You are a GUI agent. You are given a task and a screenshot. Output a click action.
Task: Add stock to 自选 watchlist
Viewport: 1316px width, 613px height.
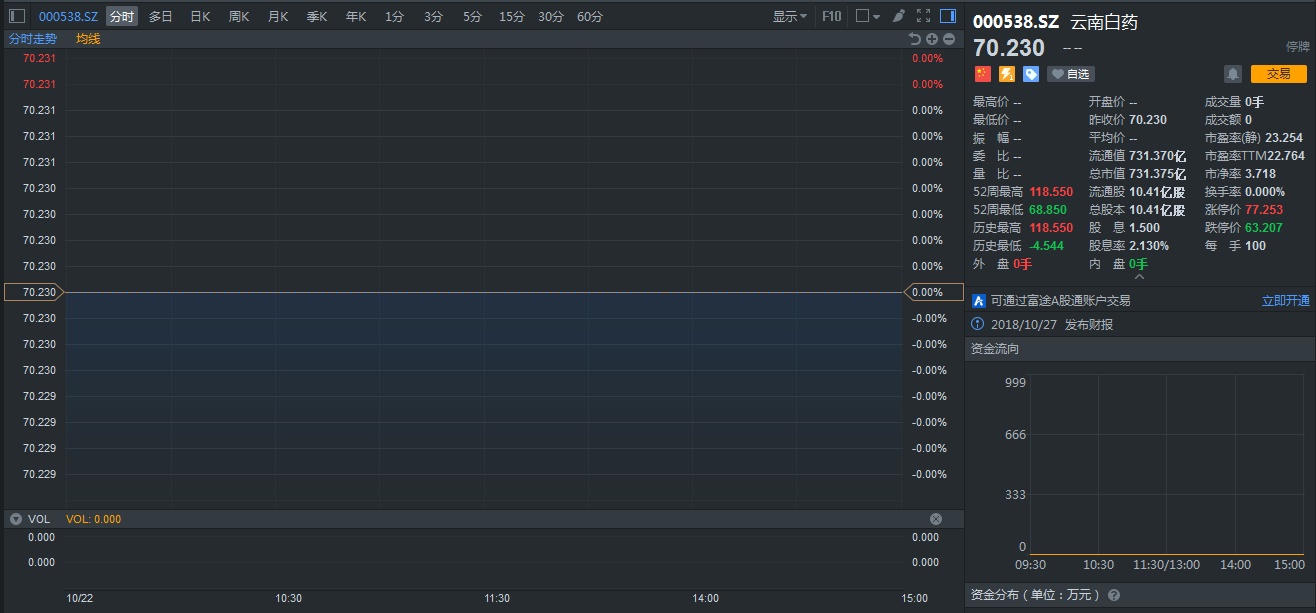(x=1070, y=74)
